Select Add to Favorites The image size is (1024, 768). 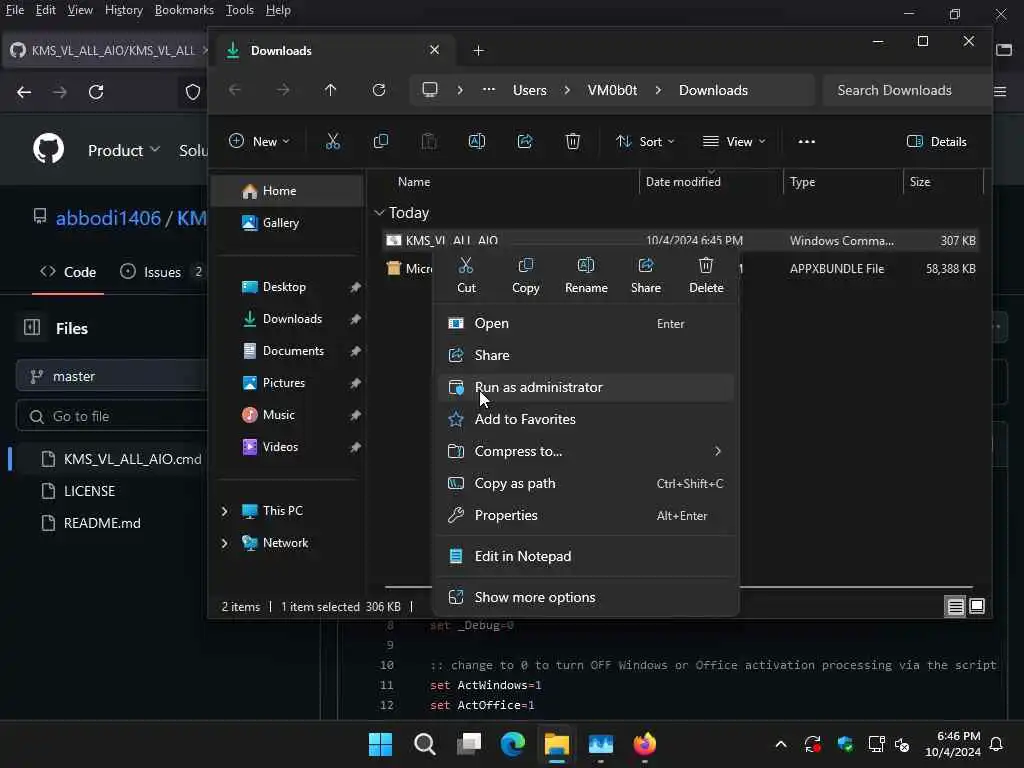[586, 419]
